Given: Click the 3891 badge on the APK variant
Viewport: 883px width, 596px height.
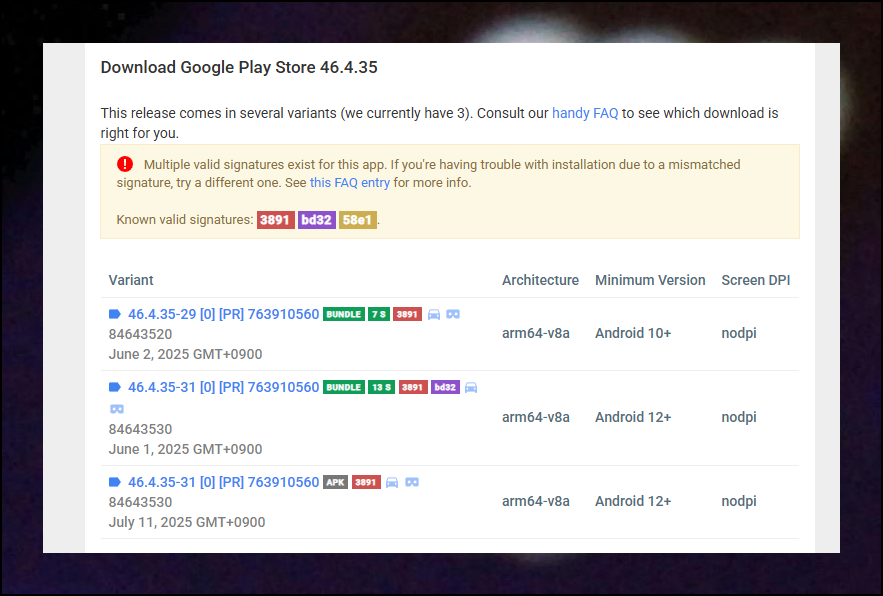Looking at the screenshot, I should click(x=366, y=482).
